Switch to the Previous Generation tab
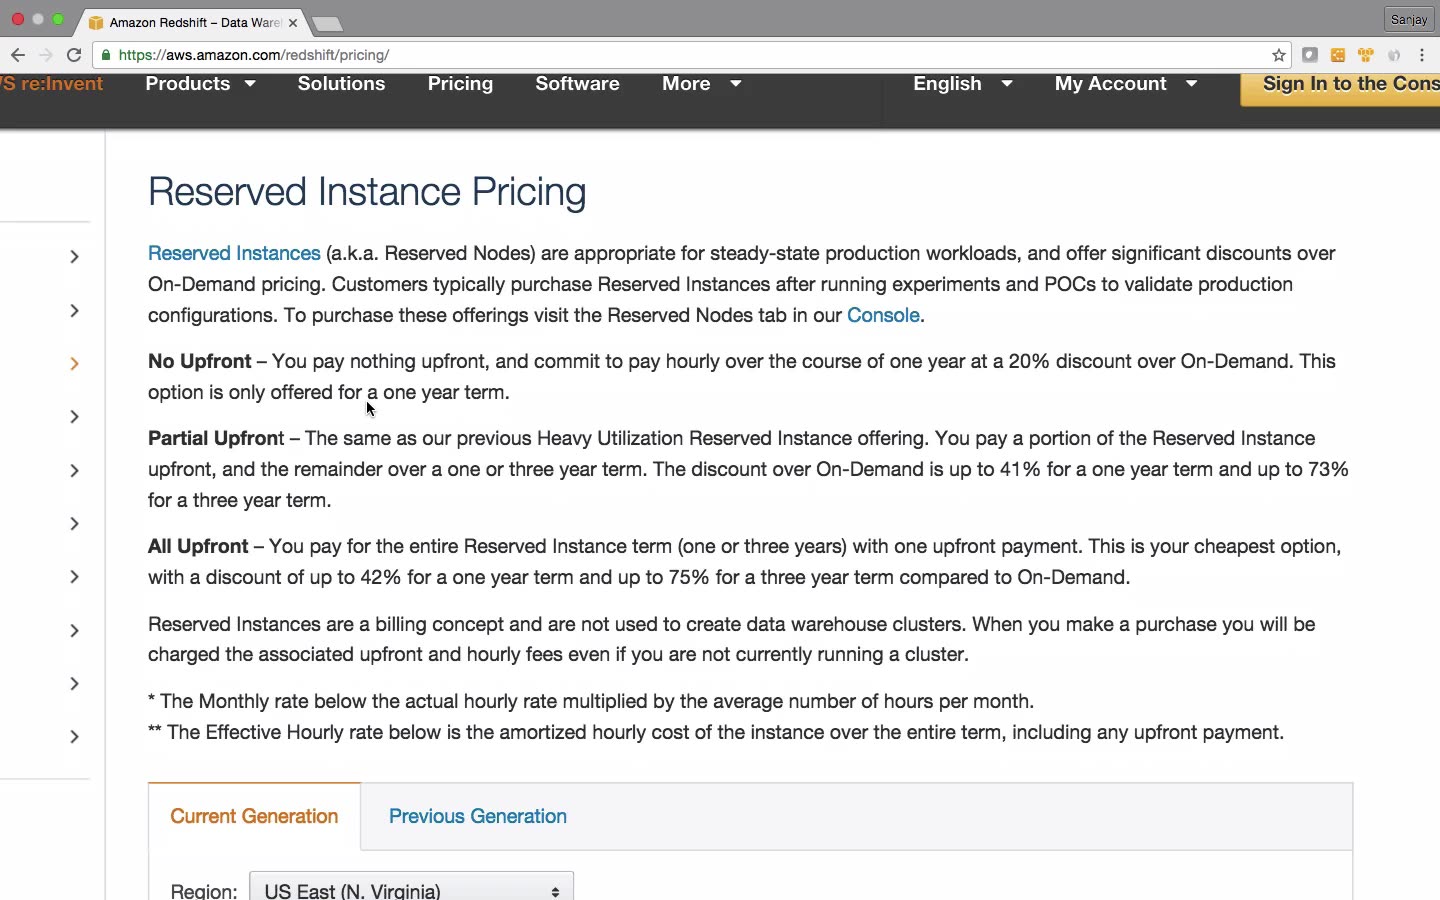This screenshot has width=1440, height=900. [477, 816]
